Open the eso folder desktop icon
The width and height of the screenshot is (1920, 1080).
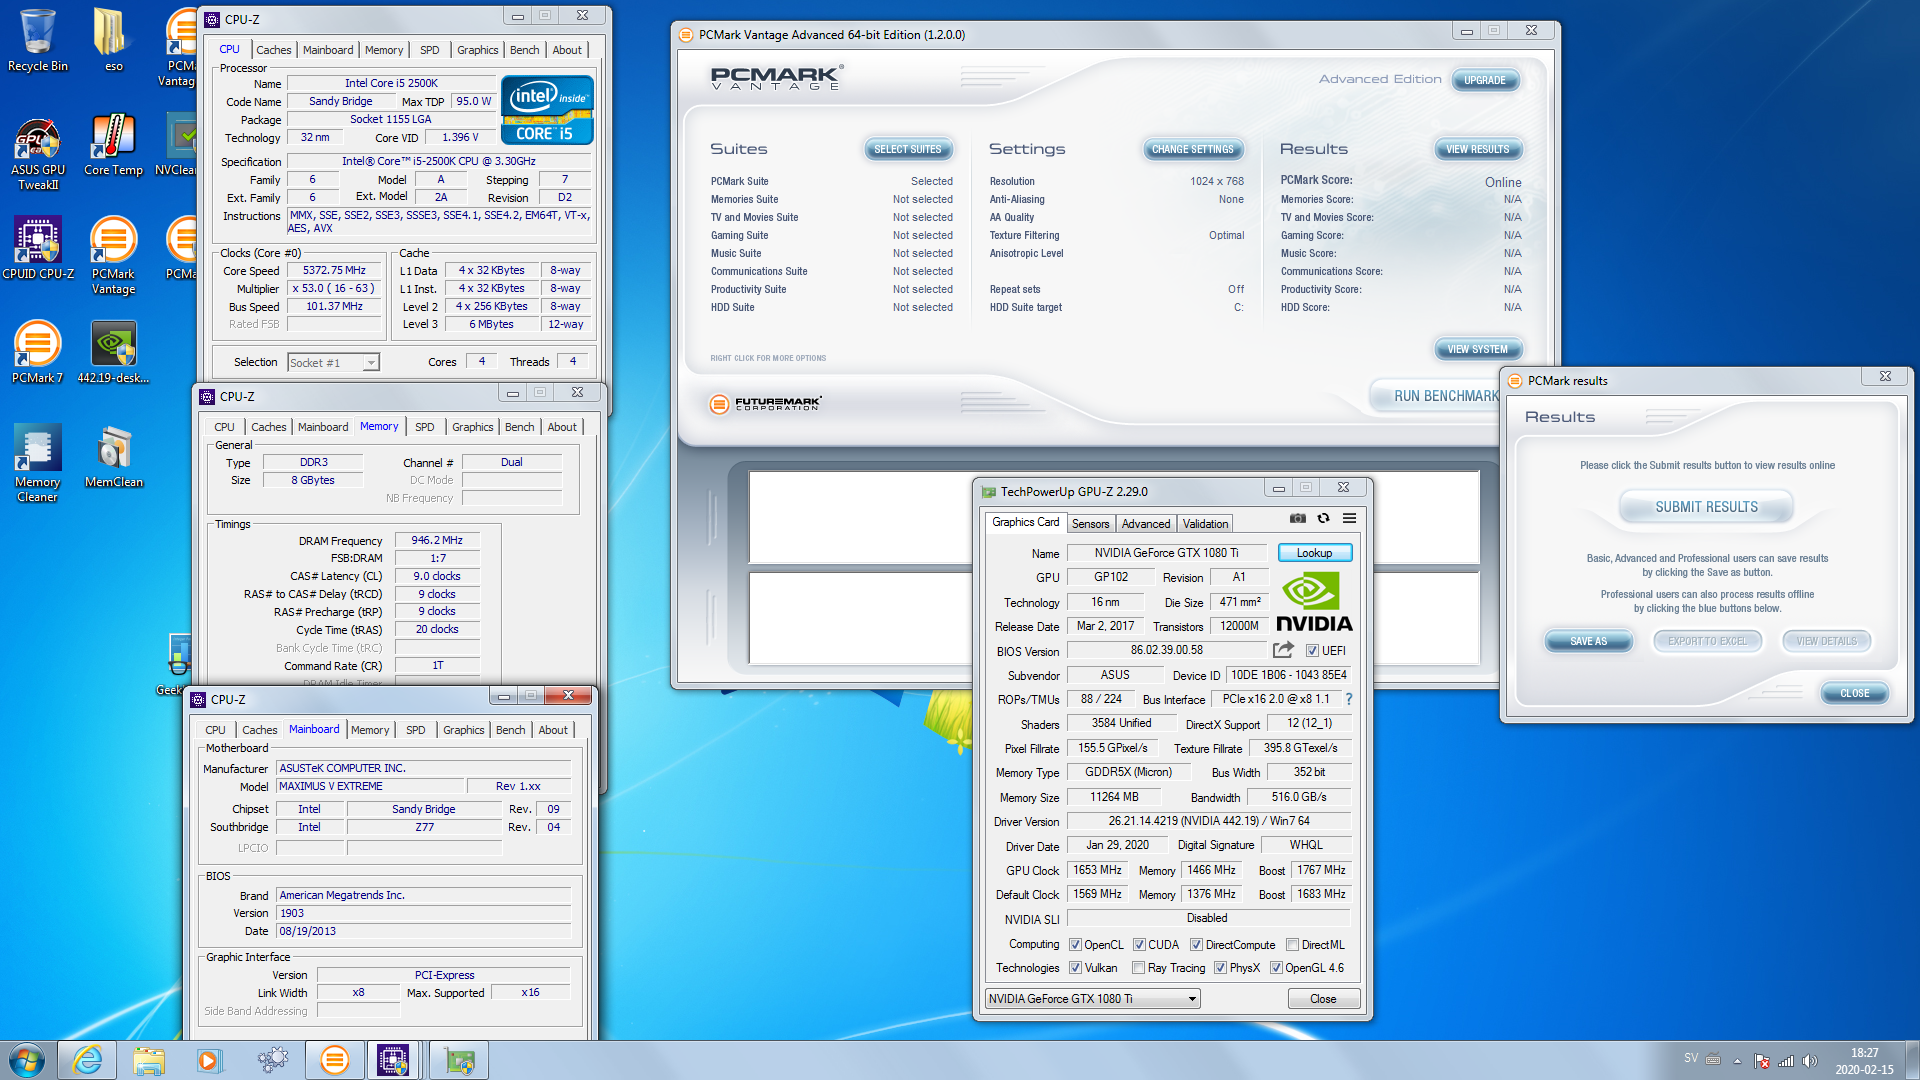113,40
